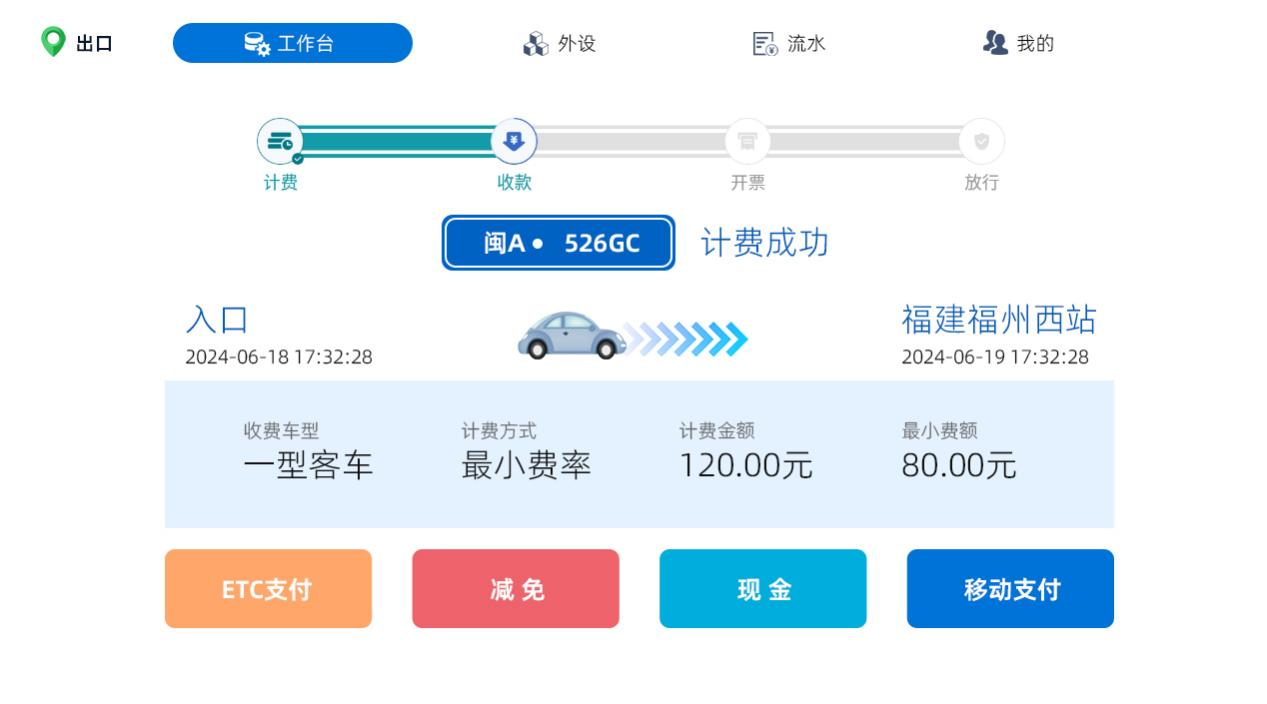Click the license plate 闽A 526GC
Viewport: 1267px width, 704px height.
pyautogui.click(x=559, y=243)
